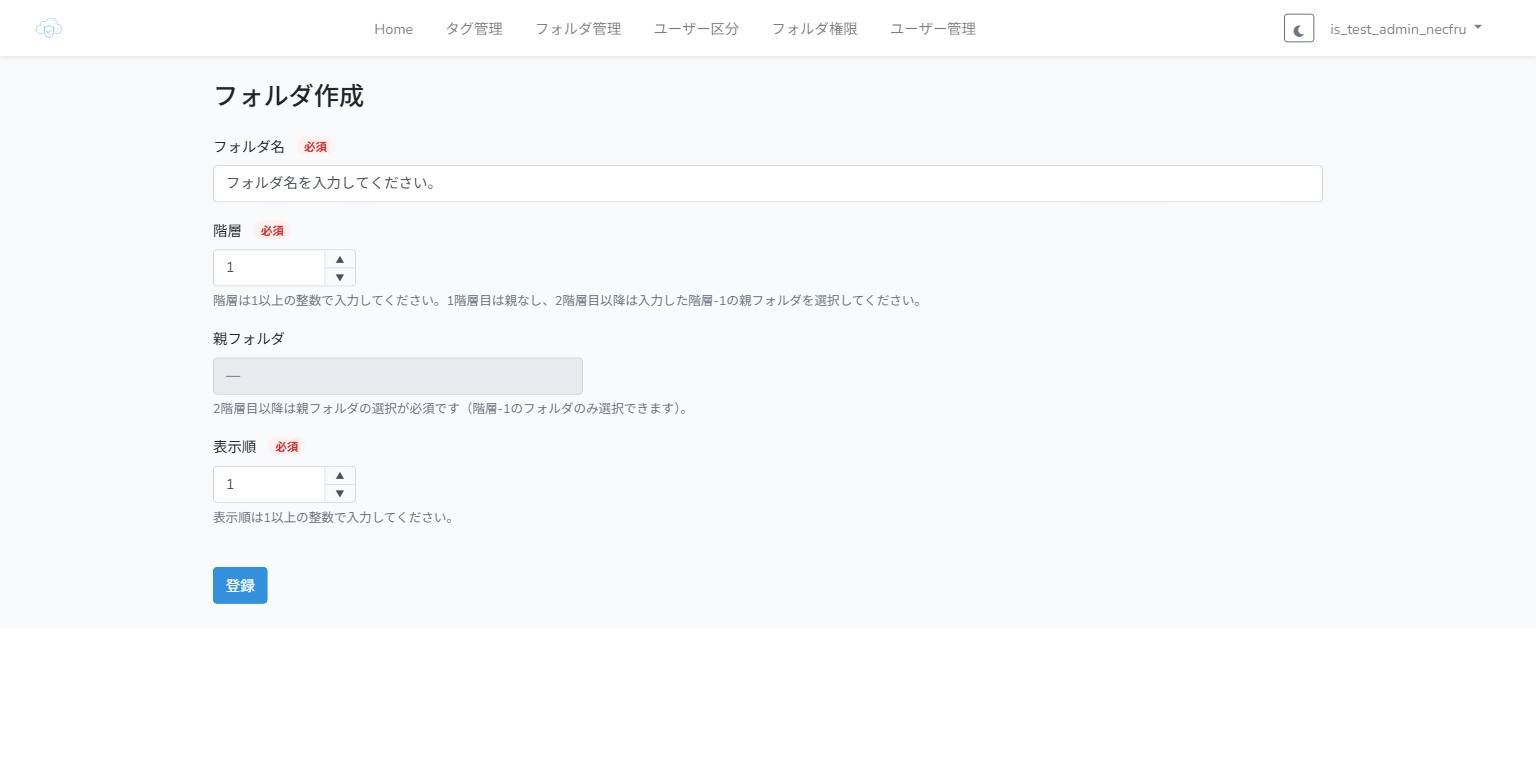
Task: Decrease 階層 value with down arrow
Action: click(x=340, y=277)
